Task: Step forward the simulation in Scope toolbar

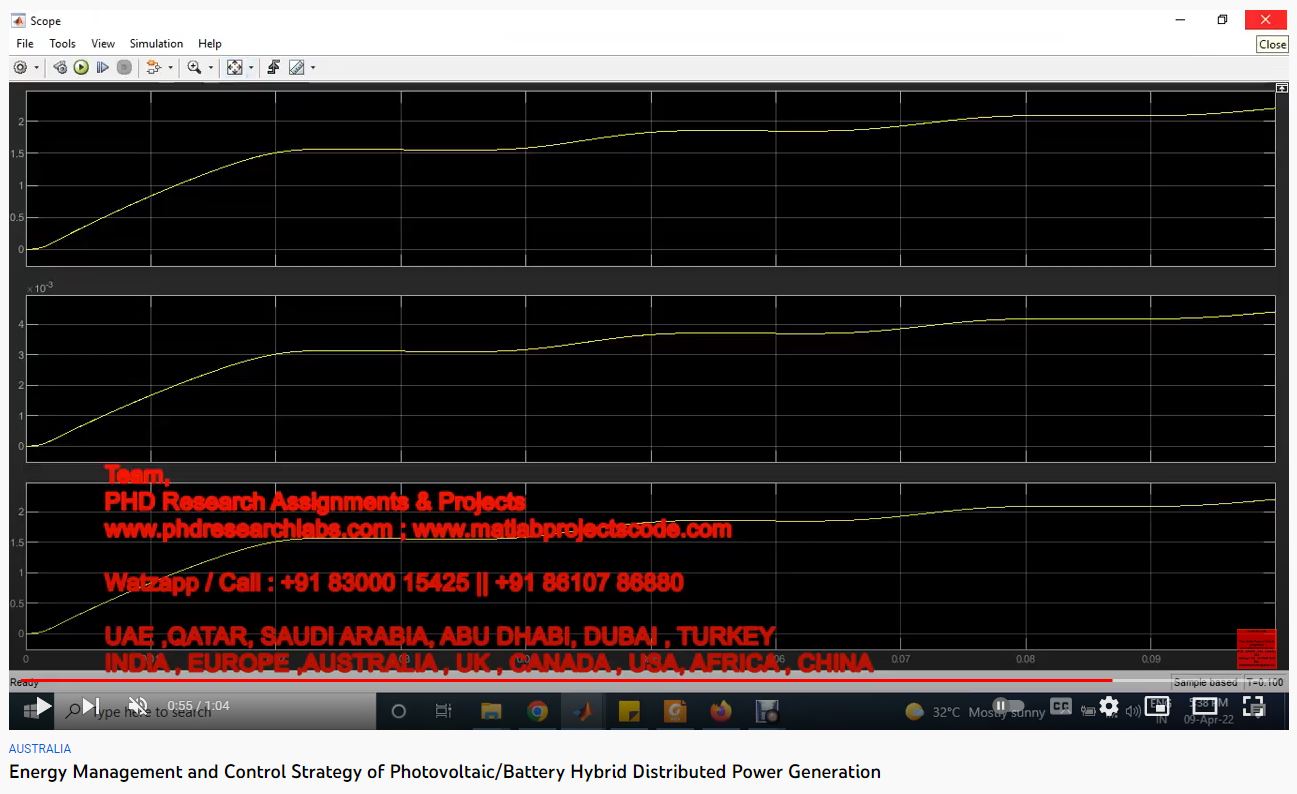Action: pos(102,68)
